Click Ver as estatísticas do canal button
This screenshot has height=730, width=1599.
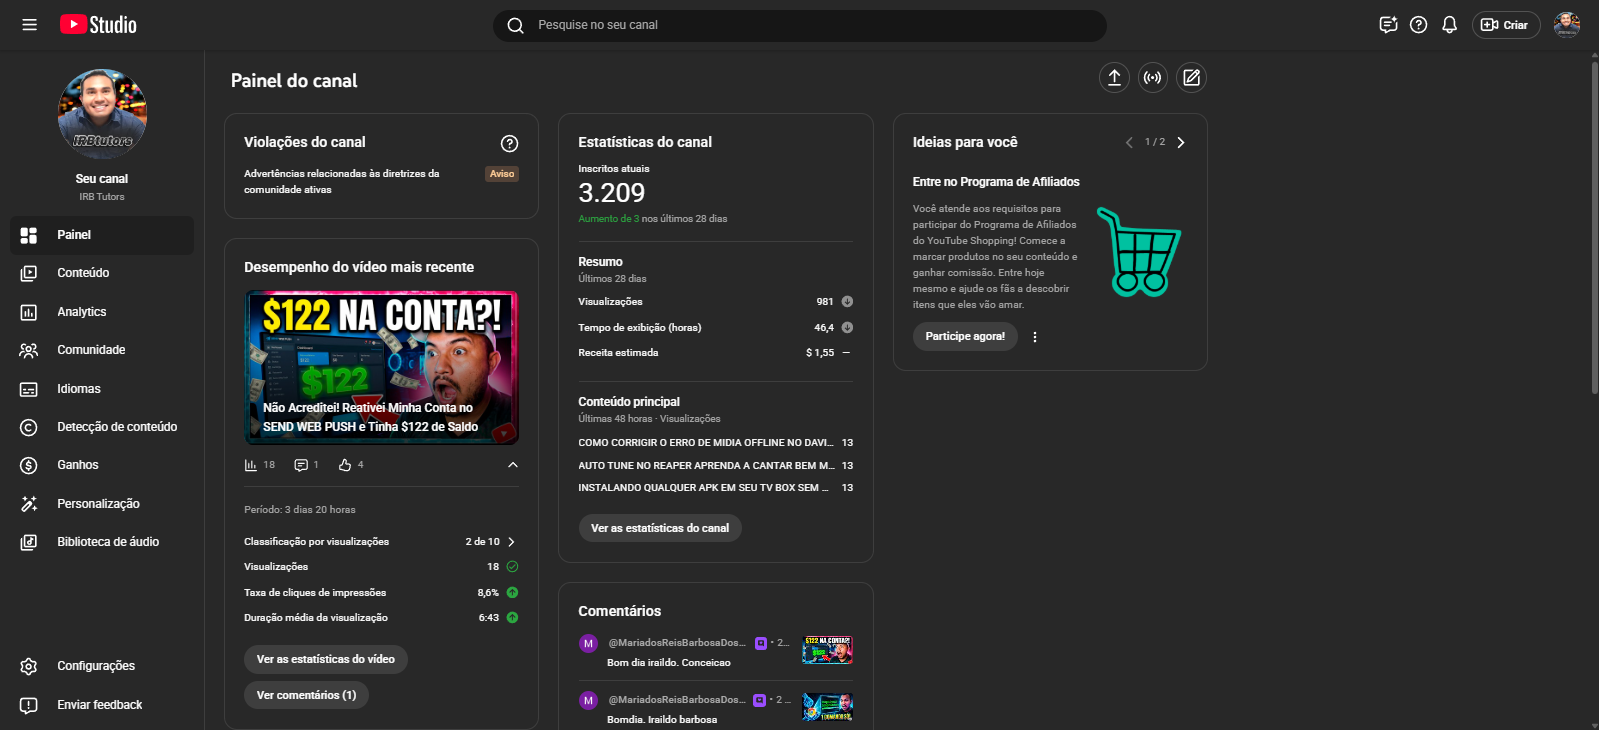click(x=660, y=528)
